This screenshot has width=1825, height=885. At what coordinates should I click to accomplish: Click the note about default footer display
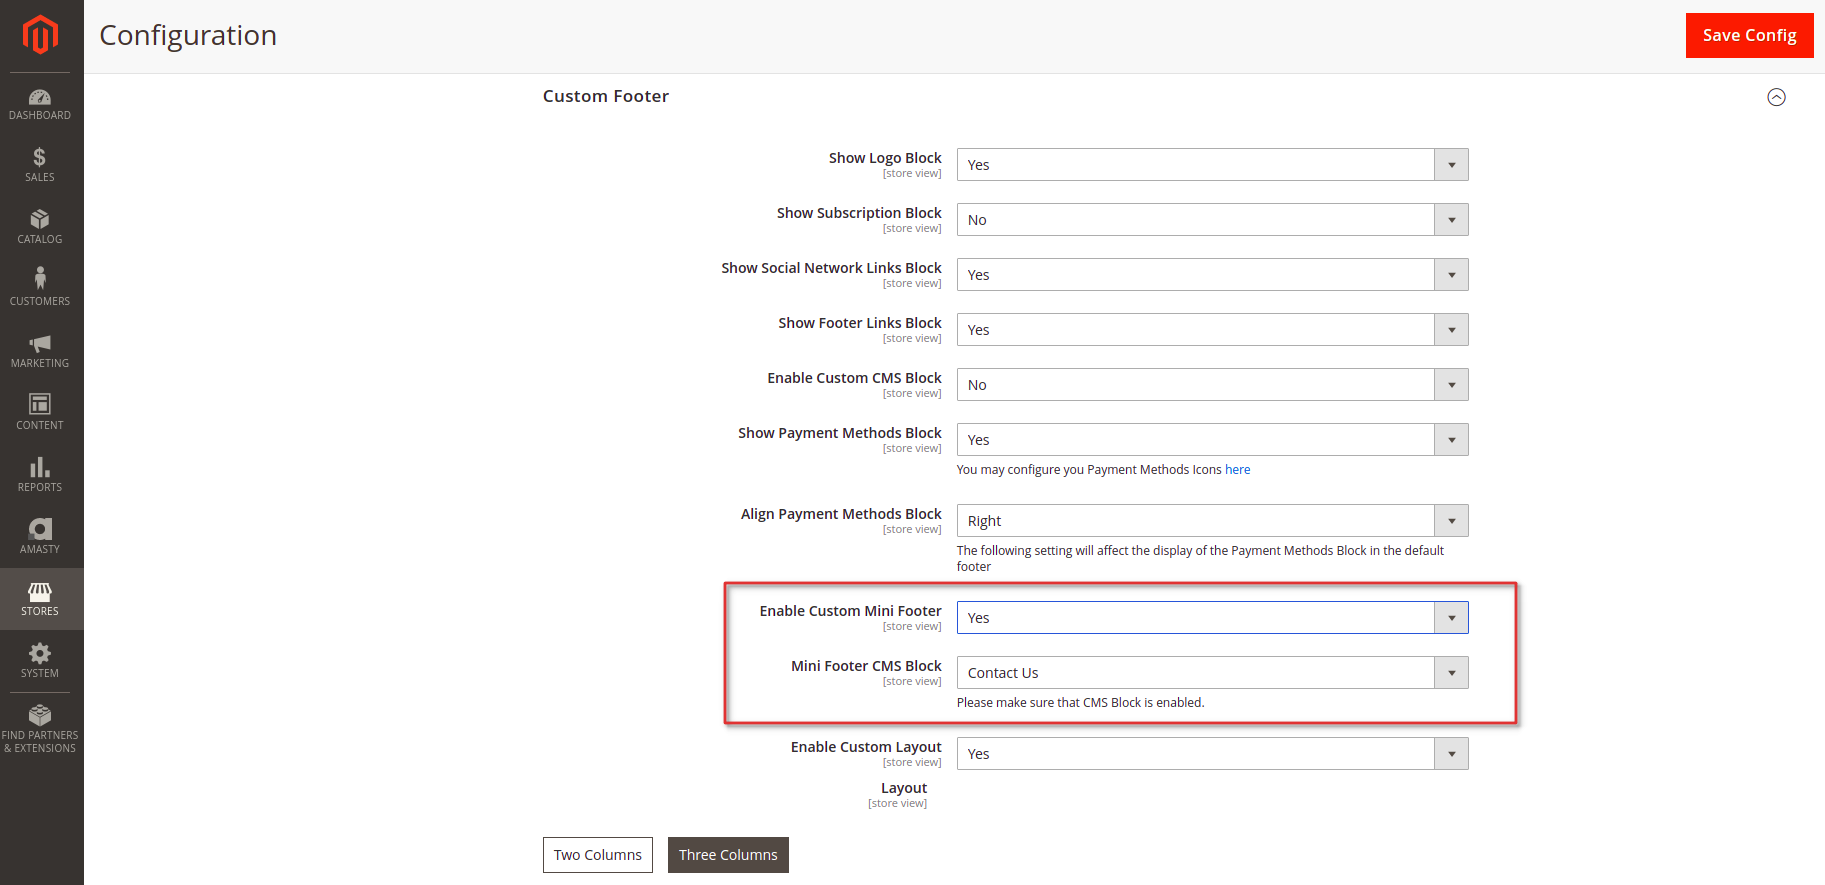[x=1200, y=559]
